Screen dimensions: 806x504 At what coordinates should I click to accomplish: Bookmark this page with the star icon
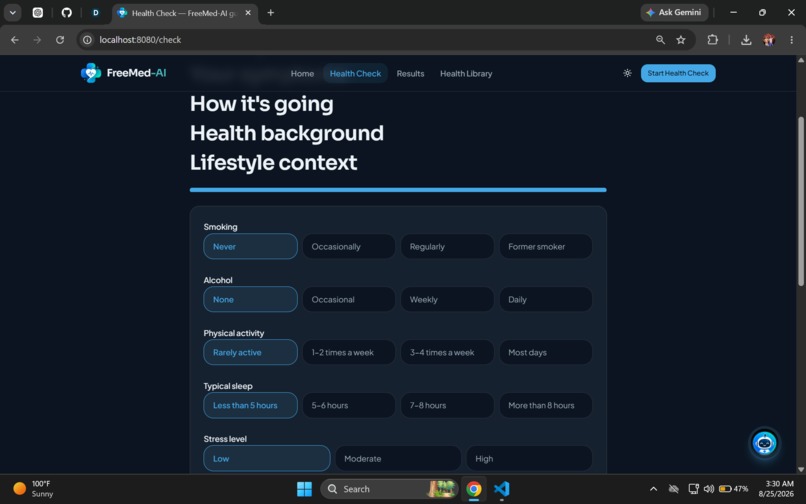coord(681,40)
